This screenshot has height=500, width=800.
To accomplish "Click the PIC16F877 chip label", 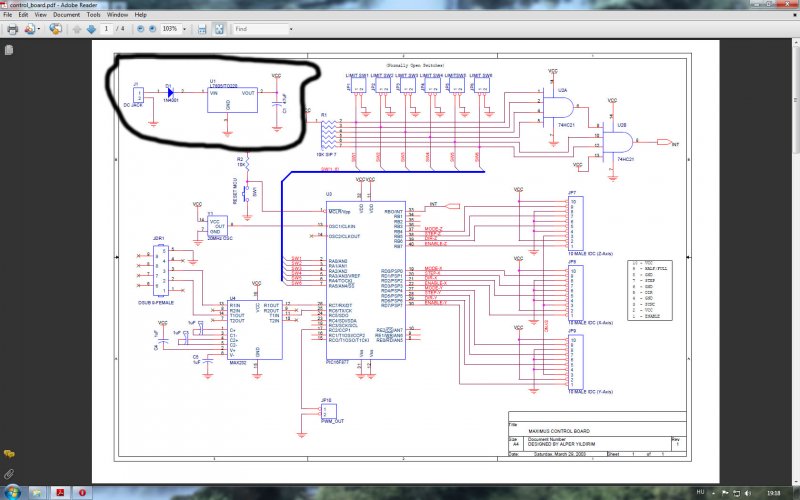I will pyautogui.click(x=337, y=362).
